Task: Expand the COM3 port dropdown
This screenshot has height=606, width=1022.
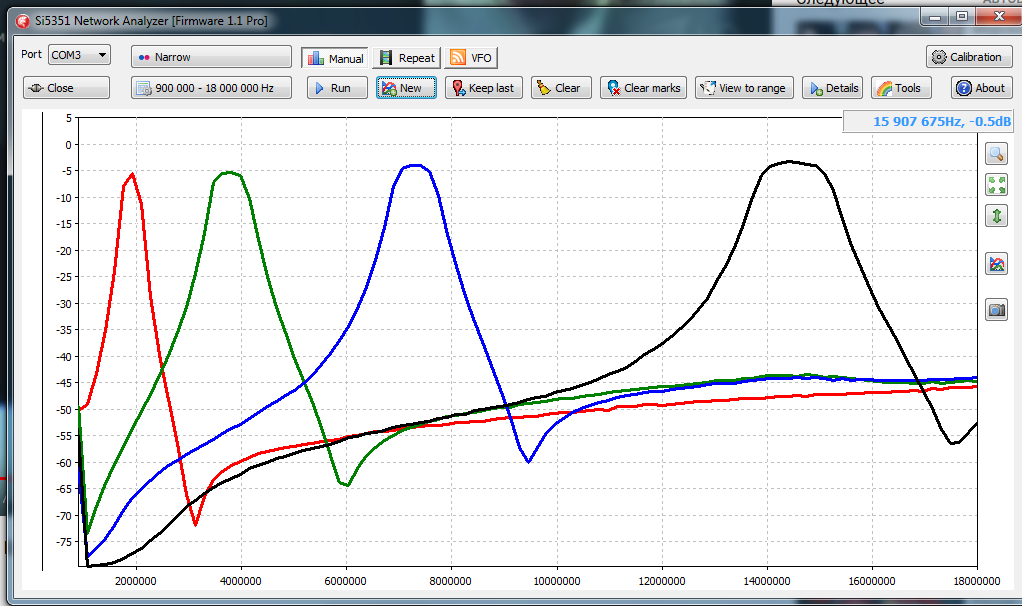Action: pos(79,56)
